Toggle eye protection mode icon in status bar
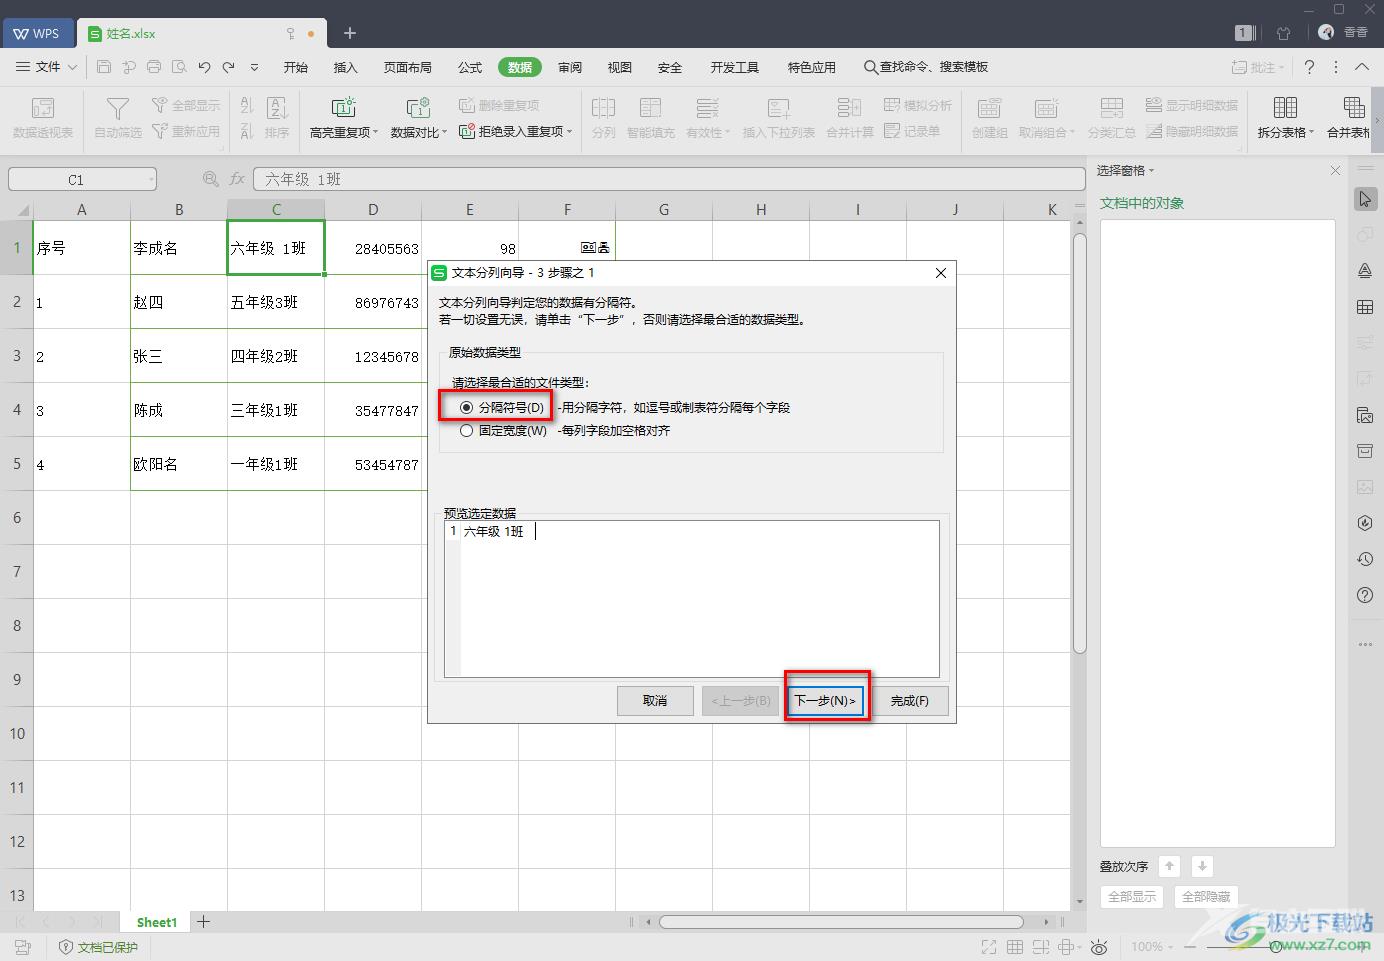Viewport: 1384px width, 961px height. (x=1099, y=946)
